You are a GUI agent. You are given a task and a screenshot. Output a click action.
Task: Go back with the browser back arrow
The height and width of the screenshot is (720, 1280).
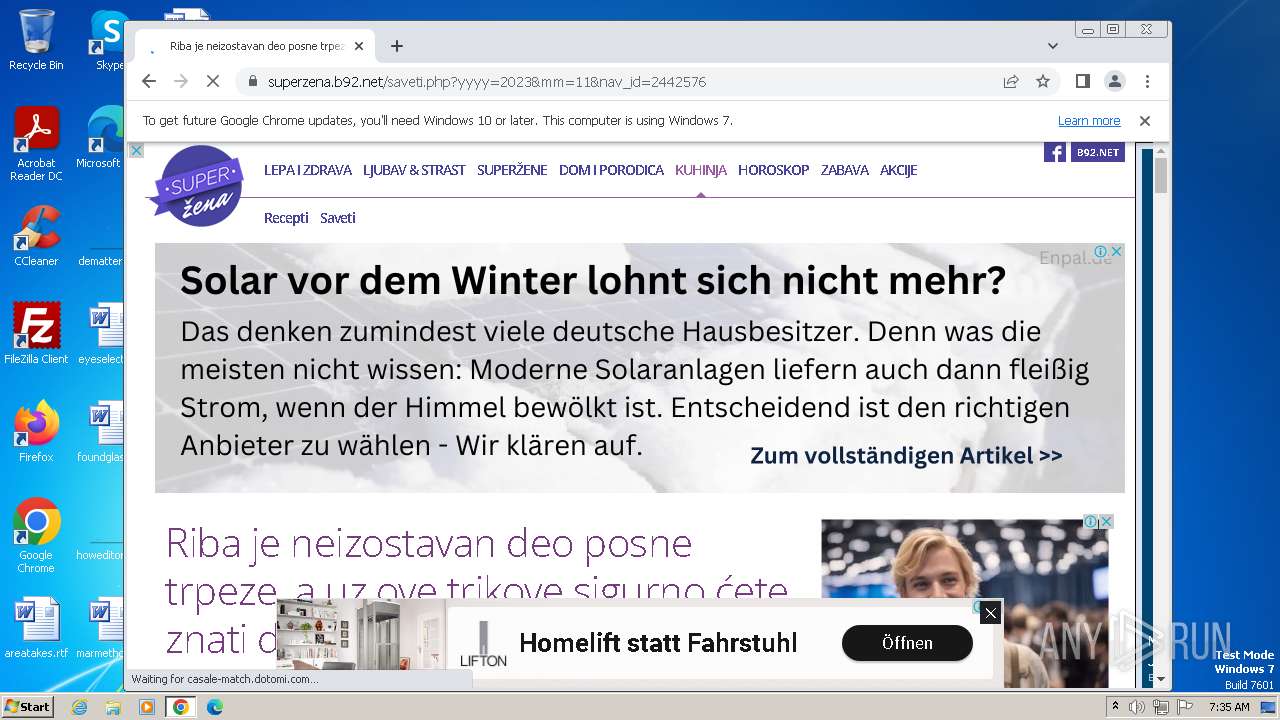pos(149,82)
